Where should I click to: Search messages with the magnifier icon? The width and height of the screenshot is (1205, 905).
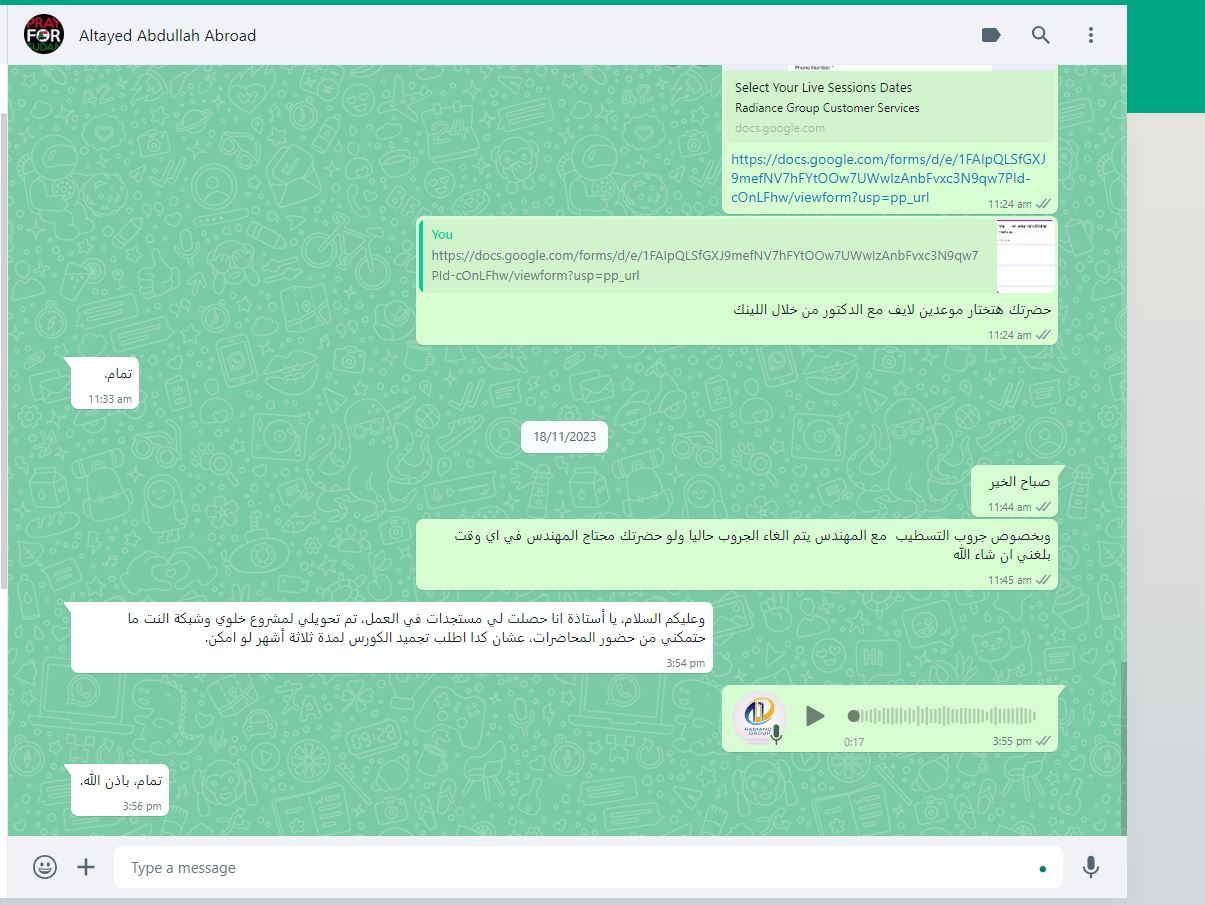[x=1041, y=35]
